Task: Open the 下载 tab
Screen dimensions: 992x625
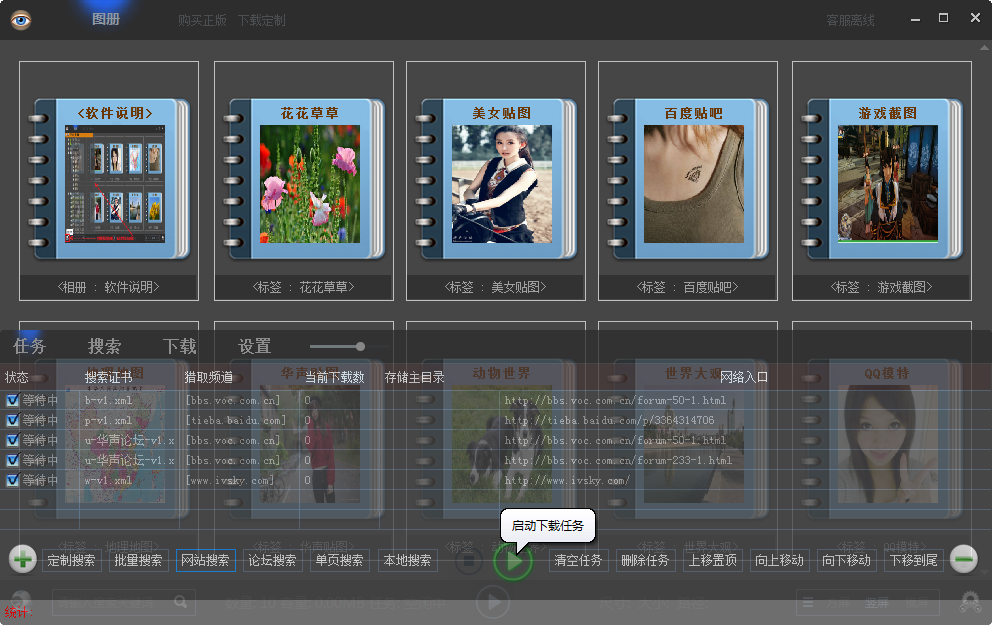Action: [180, 347]
